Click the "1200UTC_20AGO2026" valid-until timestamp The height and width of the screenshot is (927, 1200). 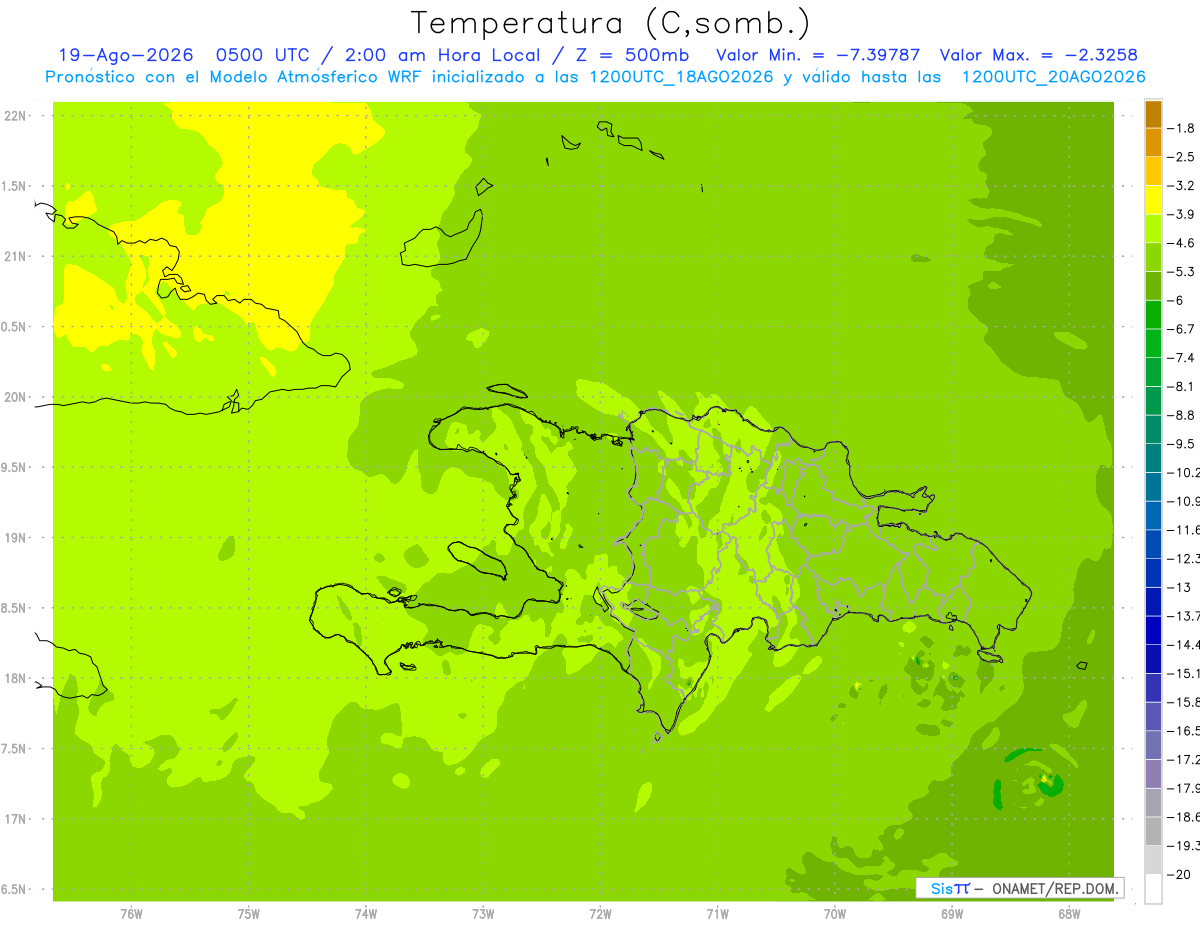coord(1053,77)
